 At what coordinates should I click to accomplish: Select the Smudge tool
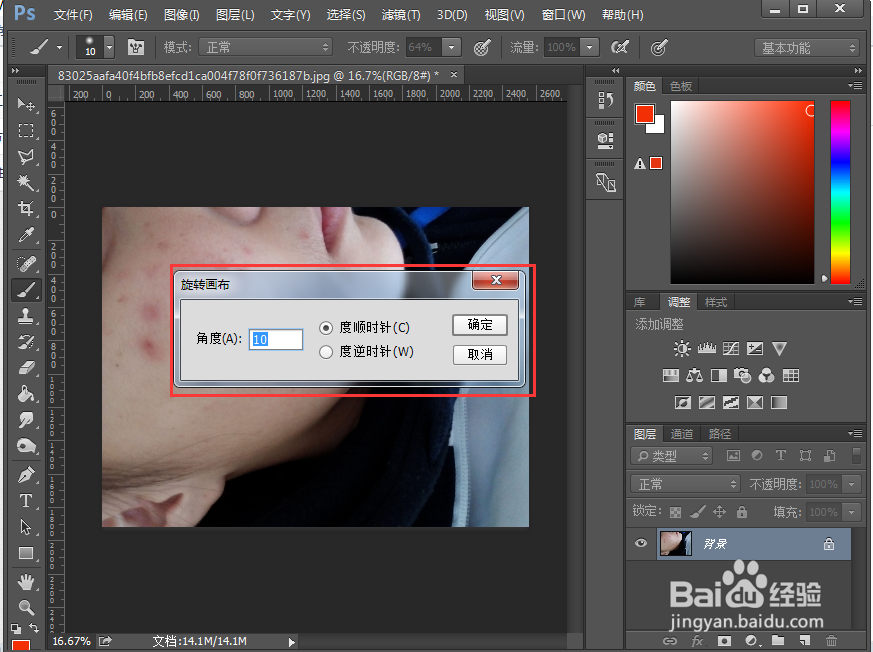(x=26, y=420)
